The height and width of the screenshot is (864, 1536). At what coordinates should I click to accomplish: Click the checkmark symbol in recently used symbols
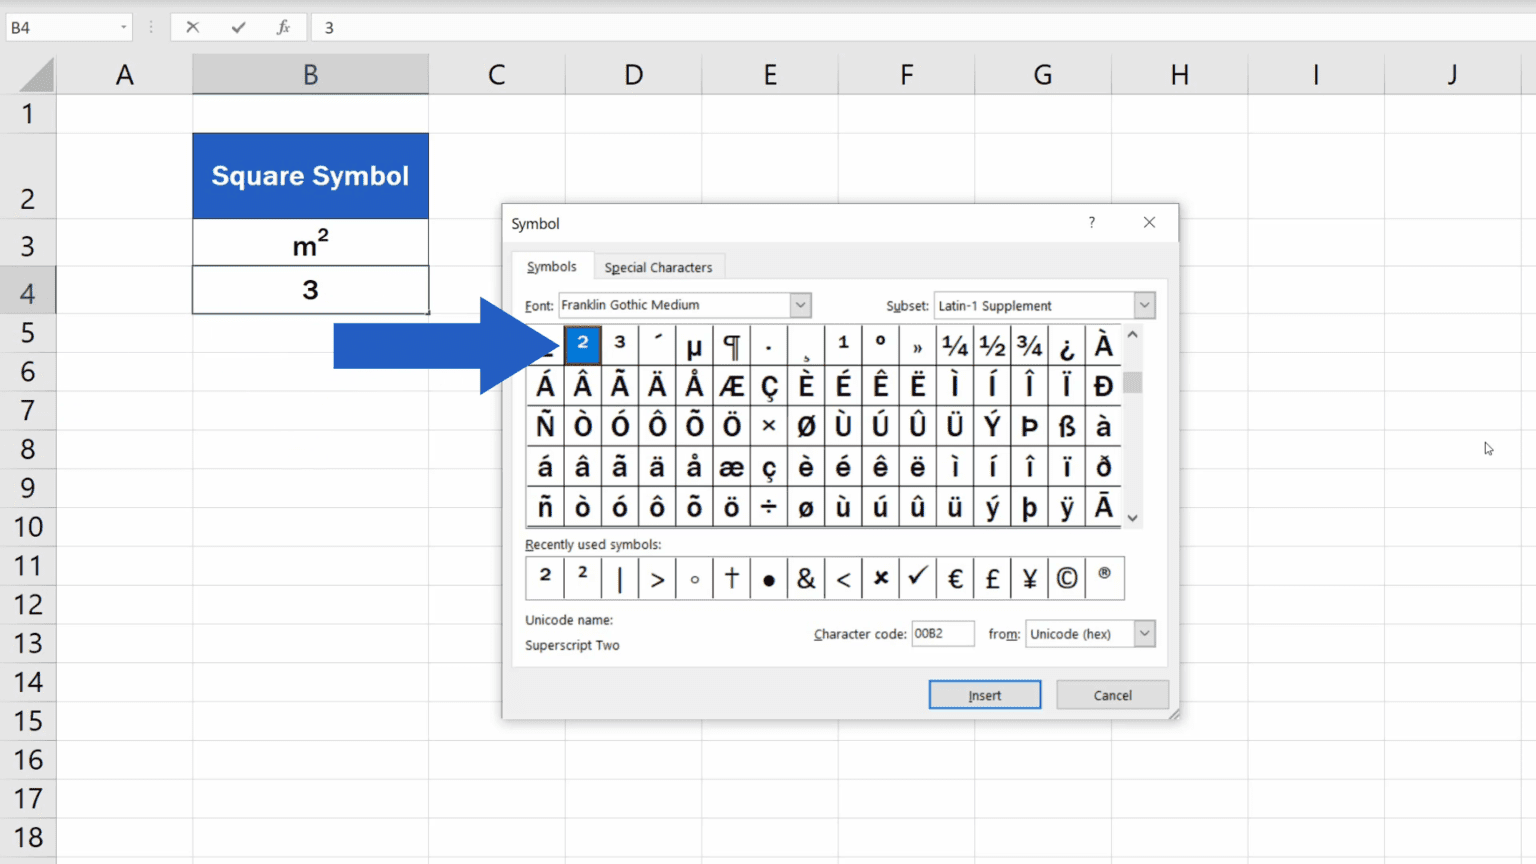pos(917,578)
